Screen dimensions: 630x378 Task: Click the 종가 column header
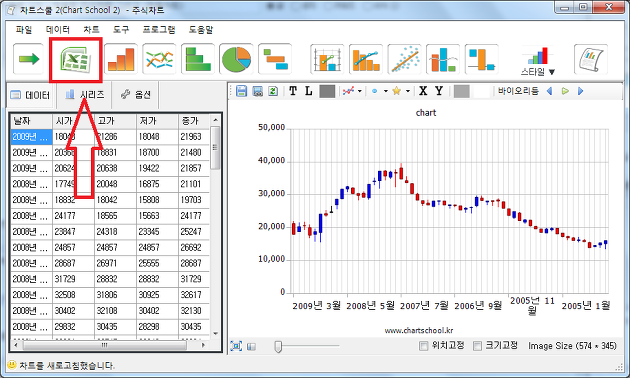pos(194,121)
